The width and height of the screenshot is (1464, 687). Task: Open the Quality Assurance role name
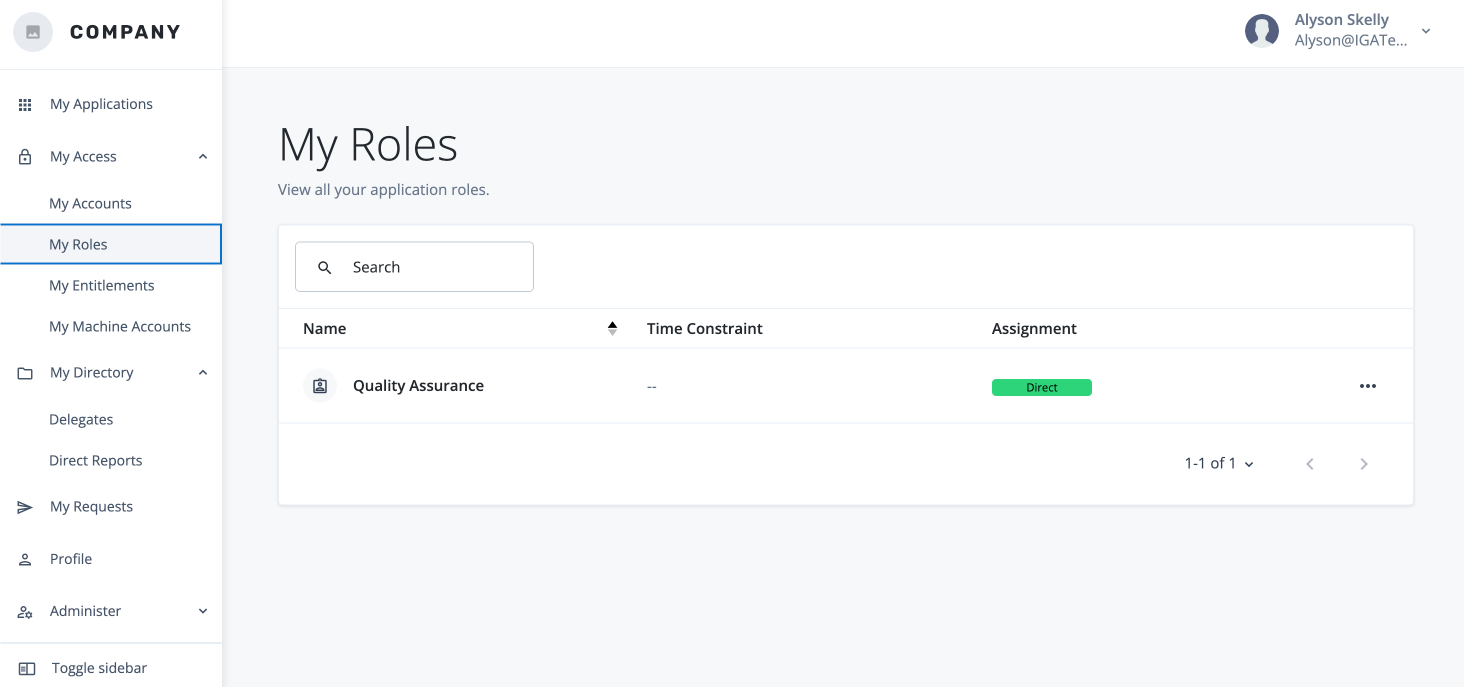(x=418, y=386)
